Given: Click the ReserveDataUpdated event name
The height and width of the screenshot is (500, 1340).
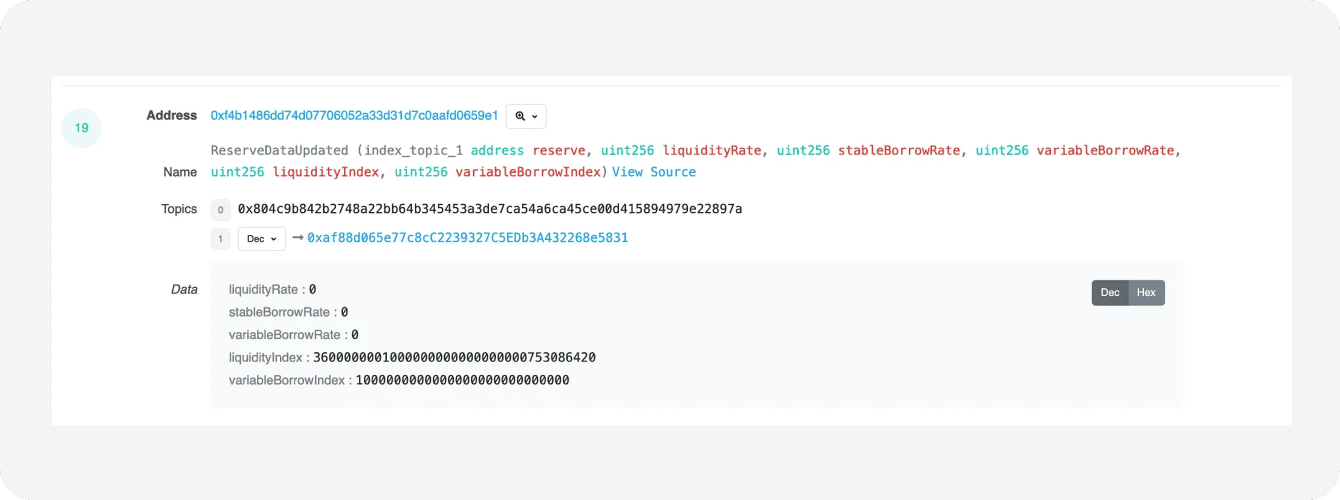Looking at the screenshot, I should click(279, 150).
